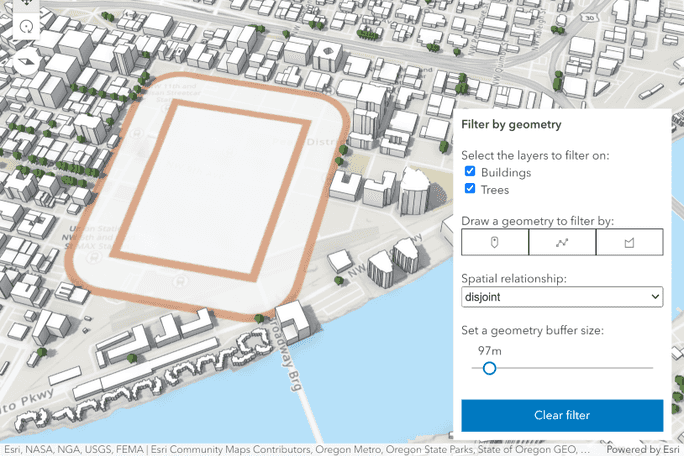Uncheck the Buildings layer checkbox
Image resolution: width=684 pixels, height=456 pixels.
click(x=470, y=172)
